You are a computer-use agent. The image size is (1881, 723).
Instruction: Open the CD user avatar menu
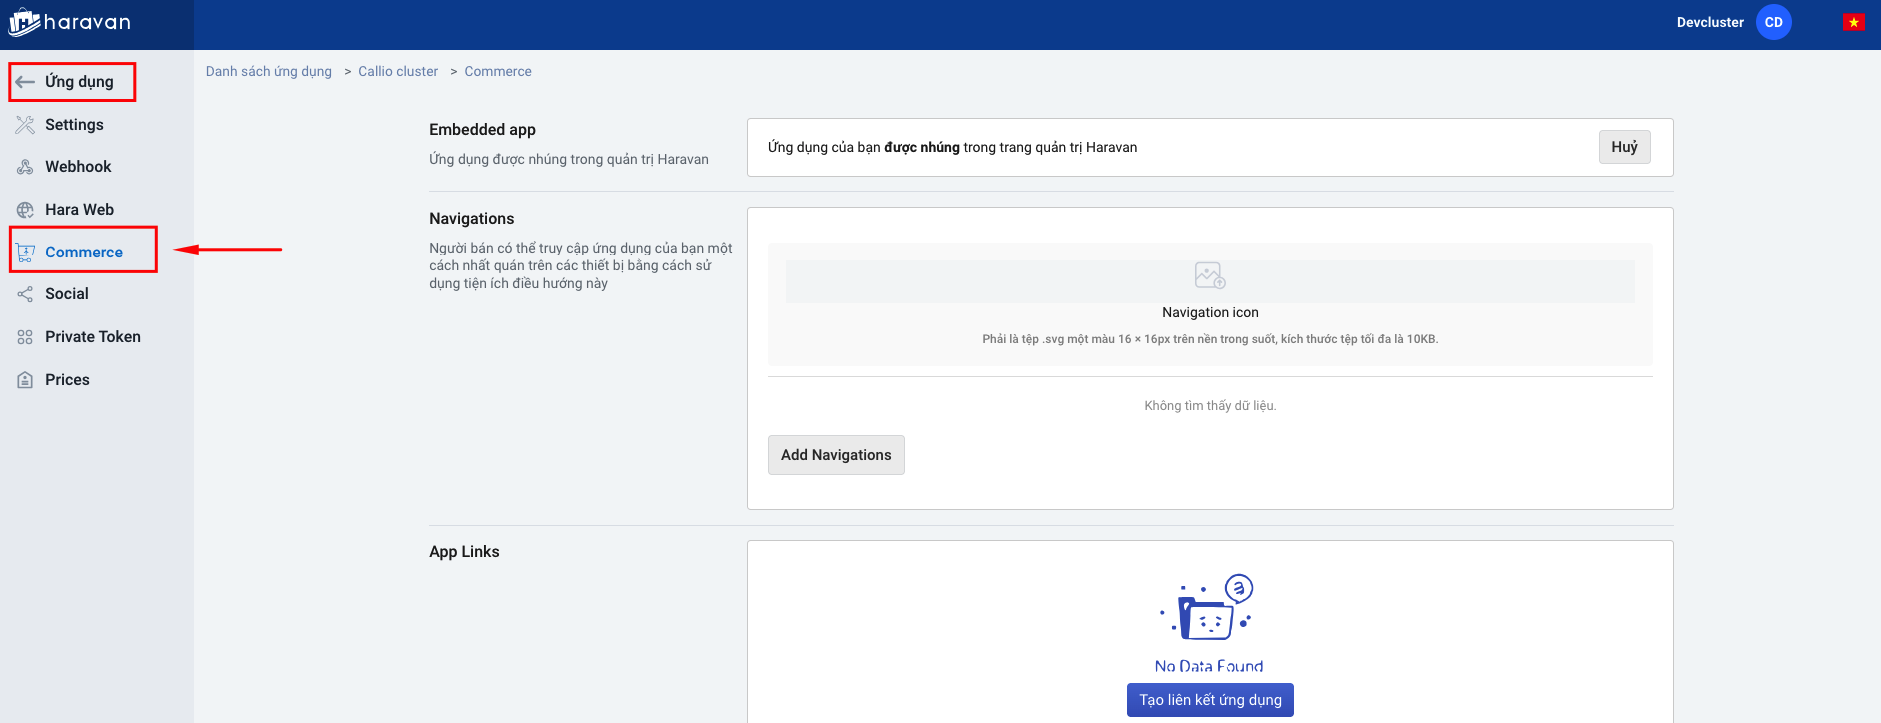tap(1773, 22)
